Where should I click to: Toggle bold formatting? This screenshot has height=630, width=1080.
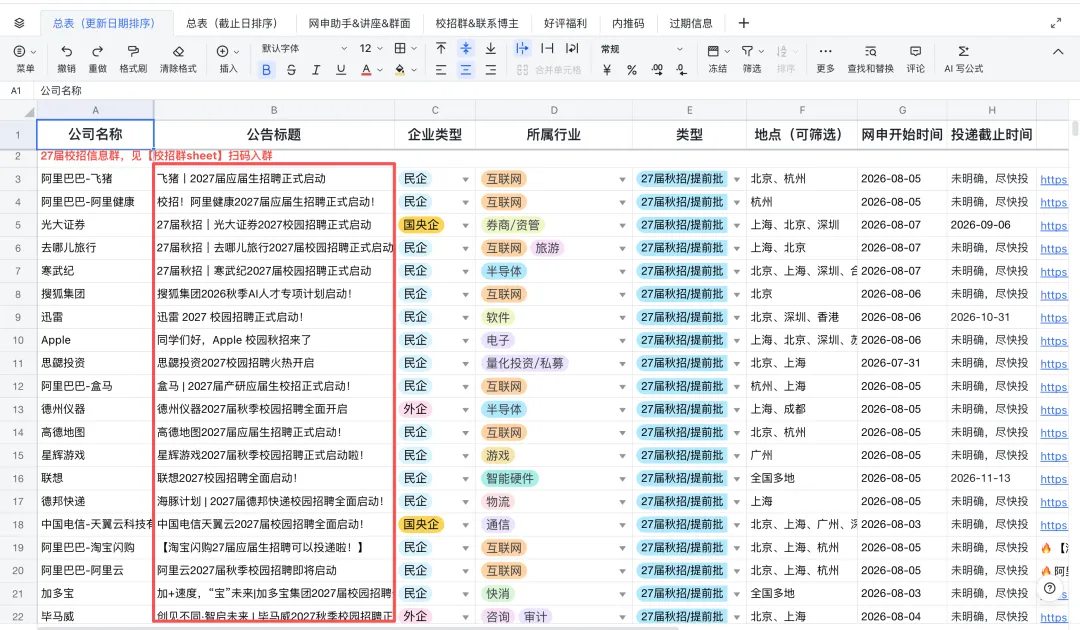(x=267, y=70)
